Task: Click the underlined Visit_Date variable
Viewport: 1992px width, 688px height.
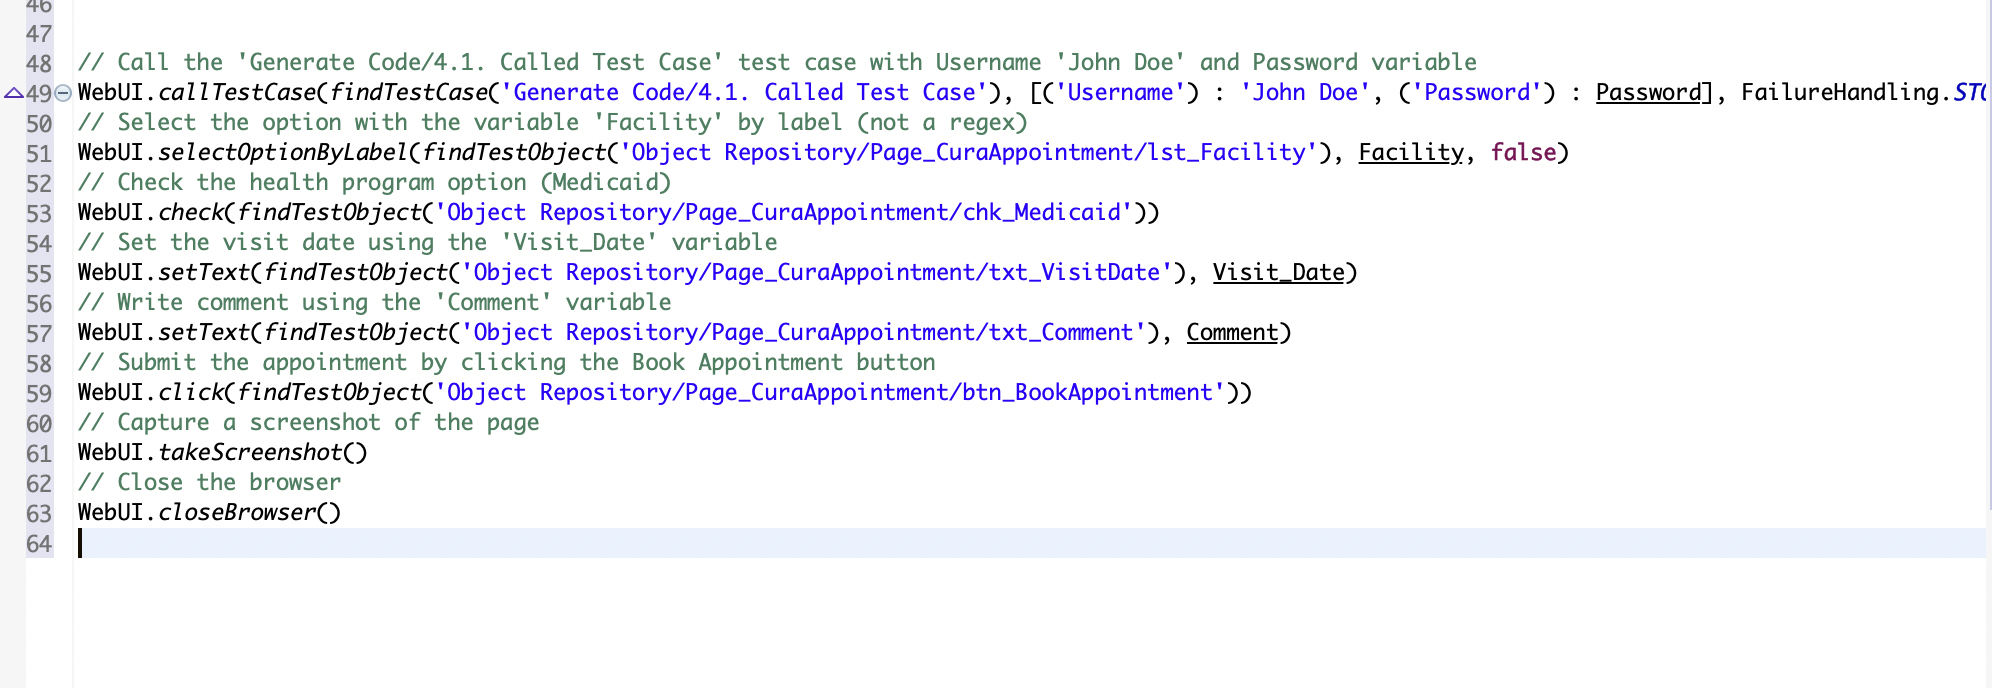Action: pos(1278,272)
